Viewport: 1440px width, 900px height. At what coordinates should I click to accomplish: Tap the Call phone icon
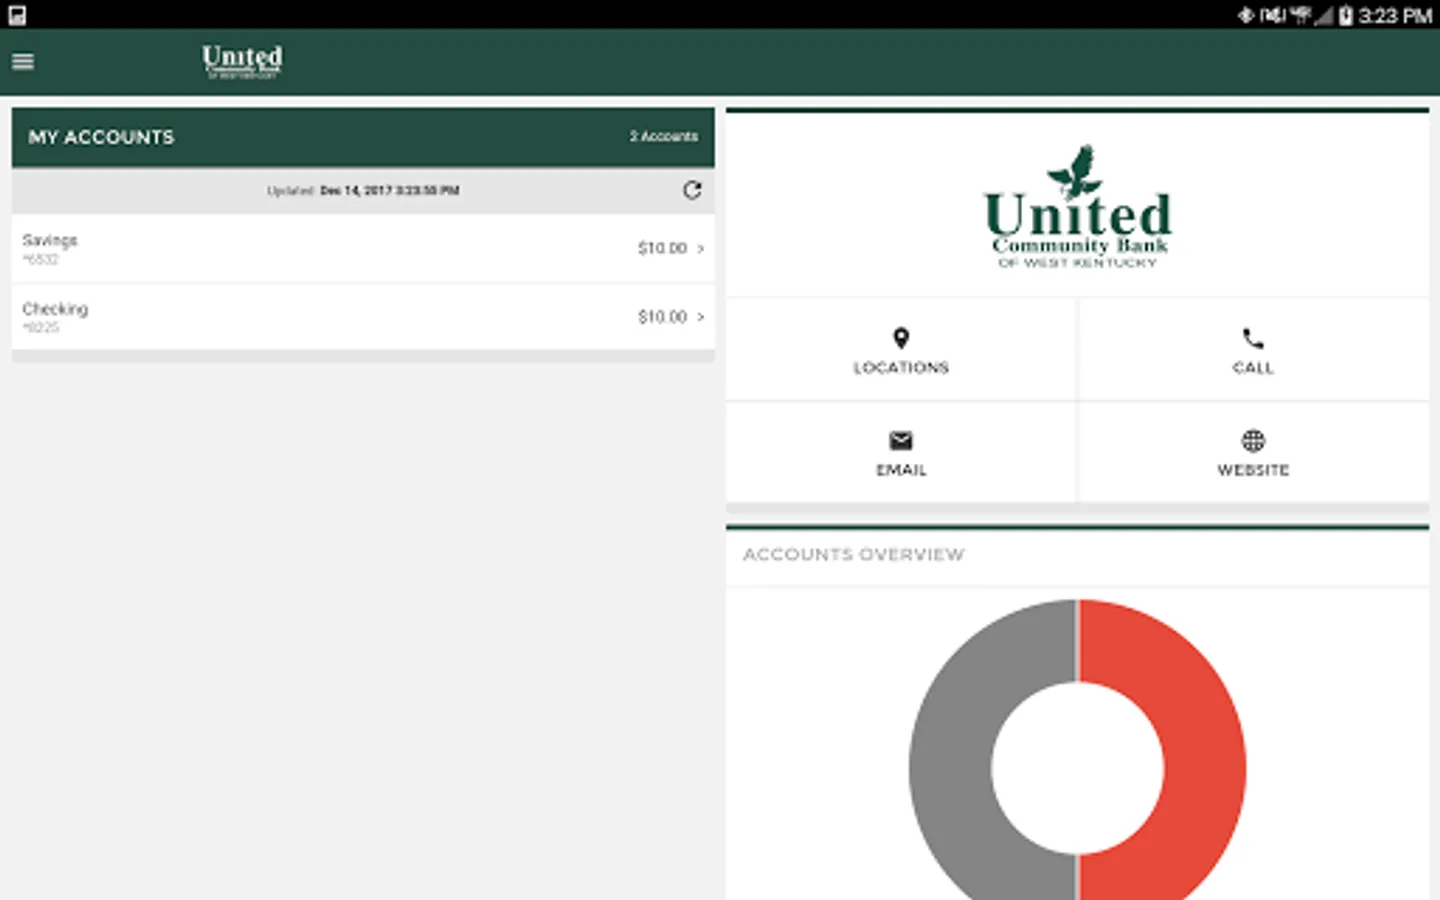[x=1253, y=338]
